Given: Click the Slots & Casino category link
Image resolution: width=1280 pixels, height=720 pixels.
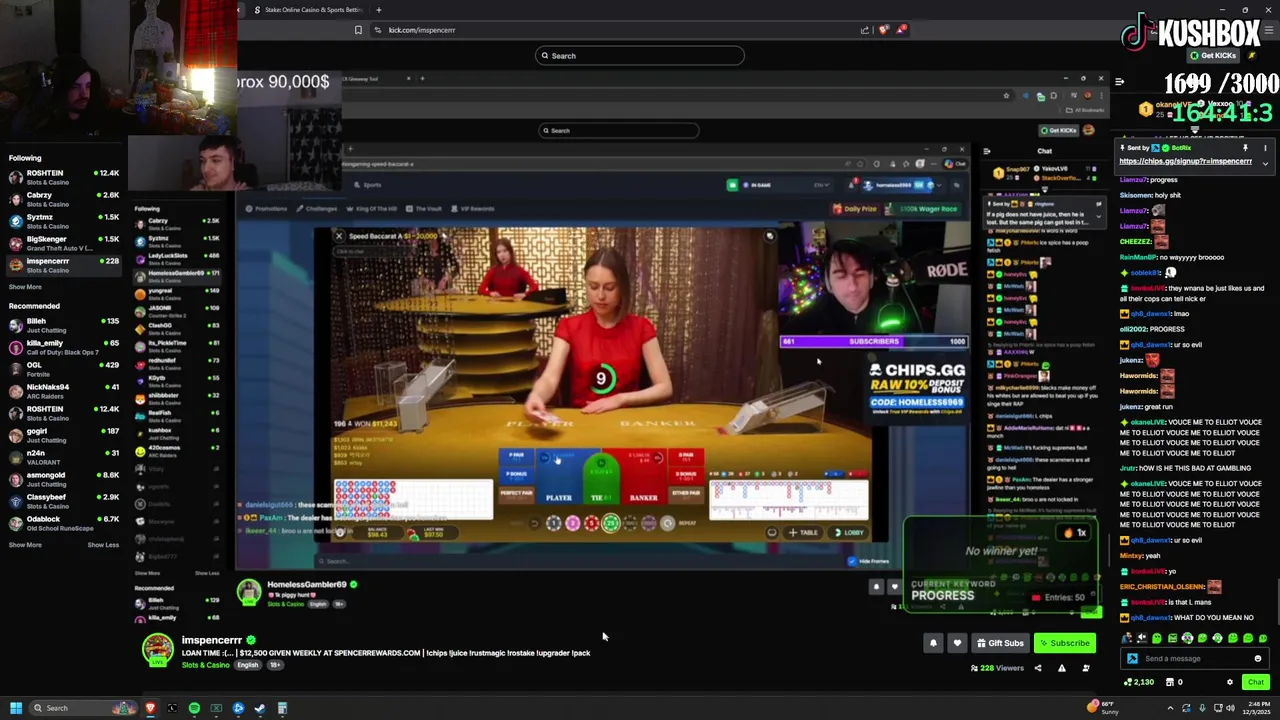Looking at the screenshot, I should tap(205, 665).
